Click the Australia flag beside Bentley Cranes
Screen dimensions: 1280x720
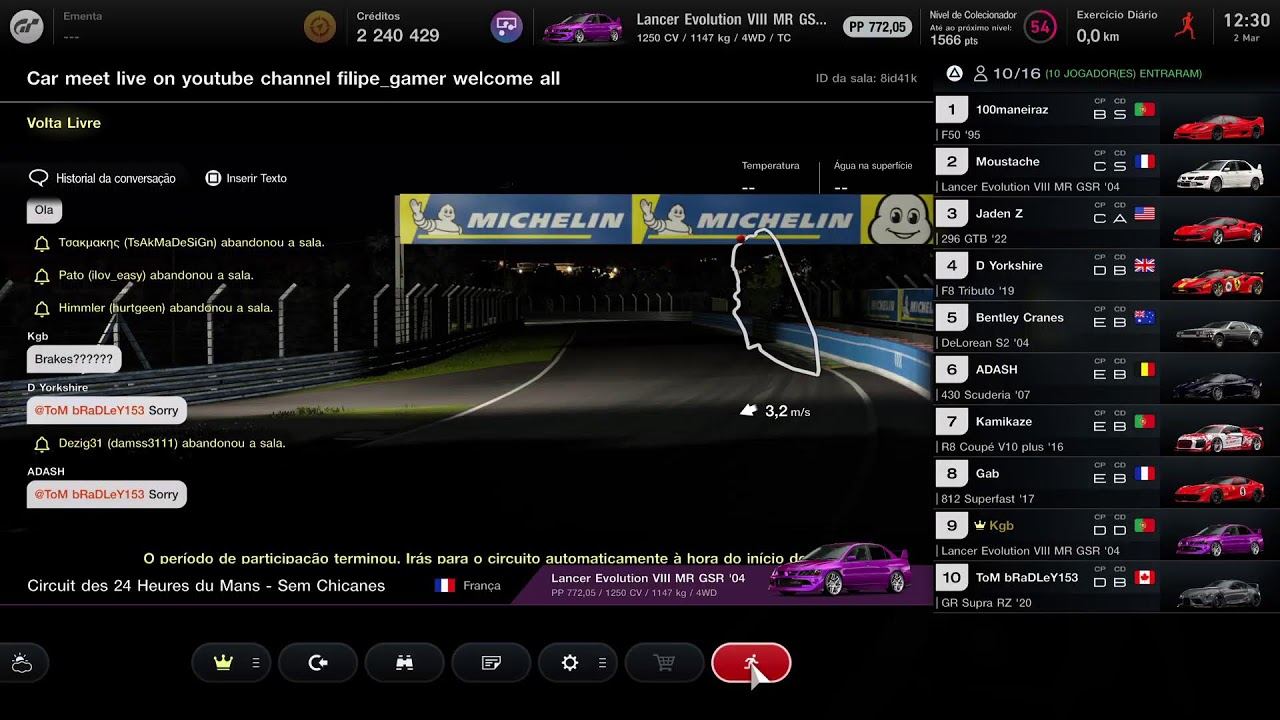coord(1145,317)
